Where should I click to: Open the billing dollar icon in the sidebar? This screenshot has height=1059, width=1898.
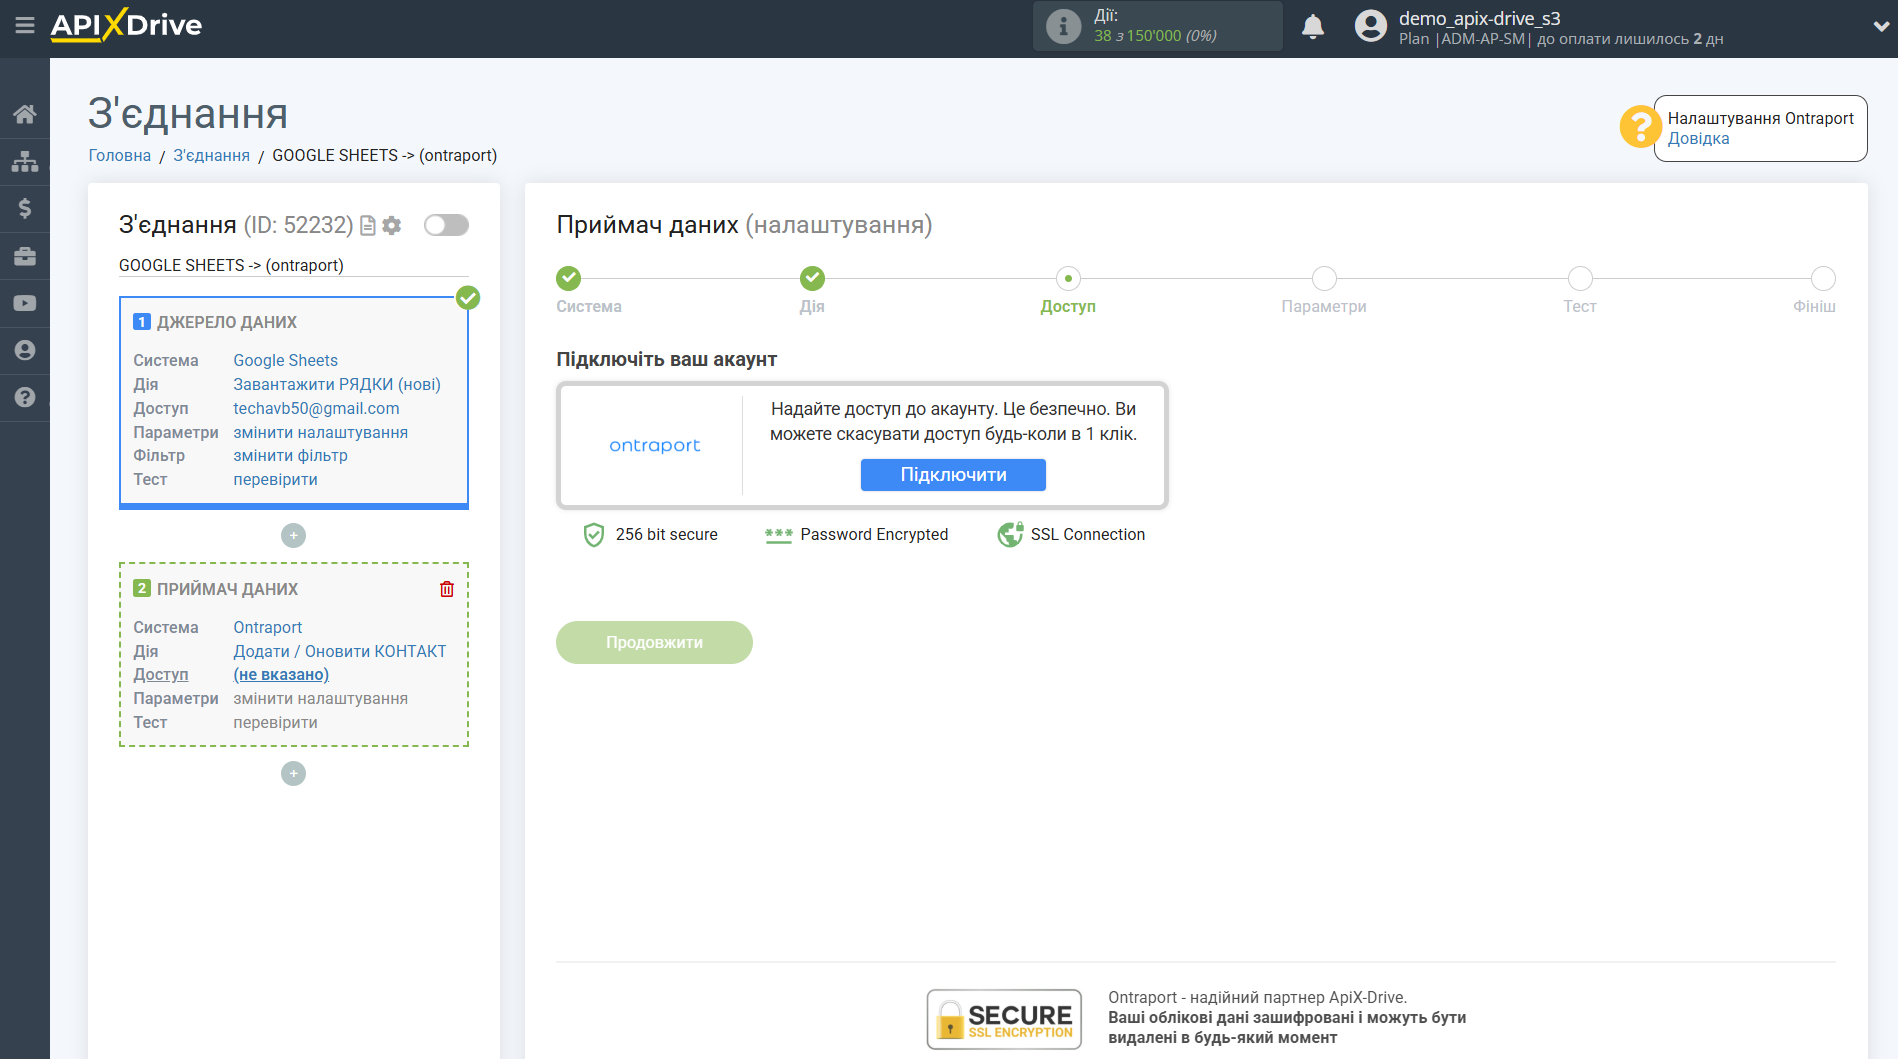(x=24, y=208)
